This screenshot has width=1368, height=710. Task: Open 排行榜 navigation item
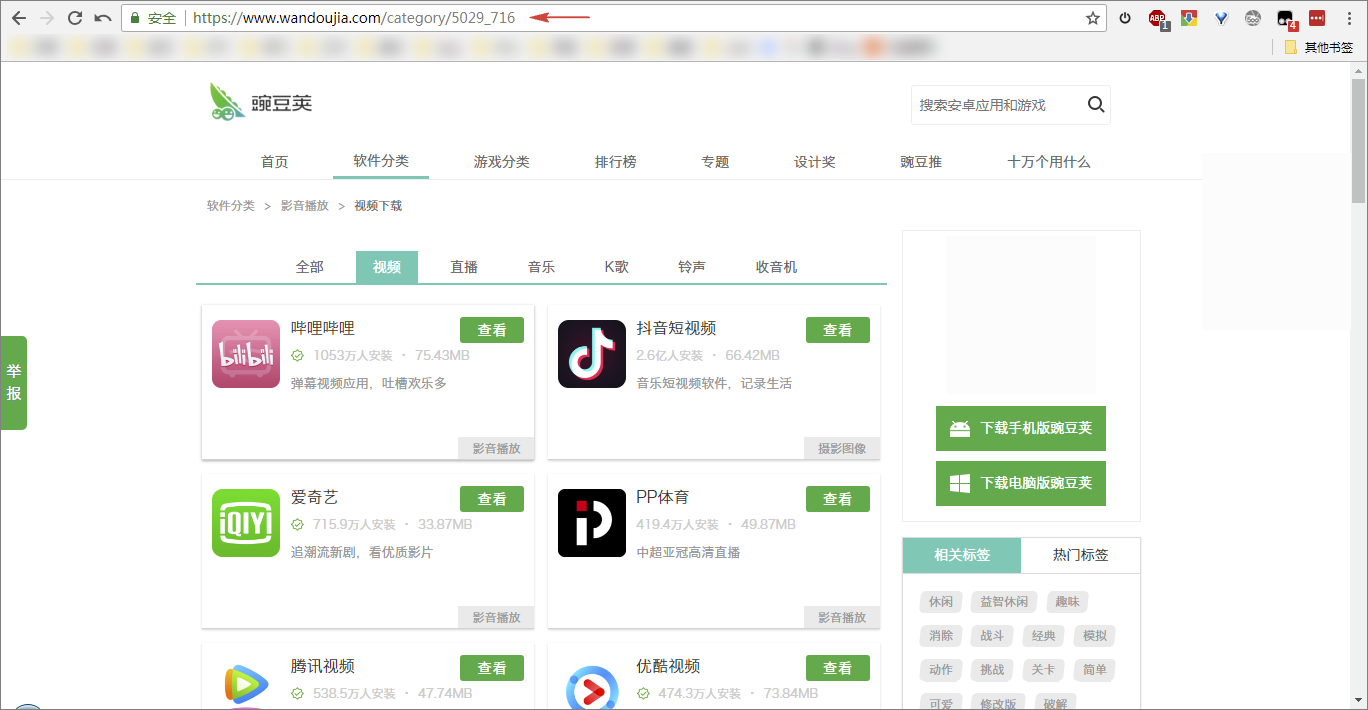point(616,162)
